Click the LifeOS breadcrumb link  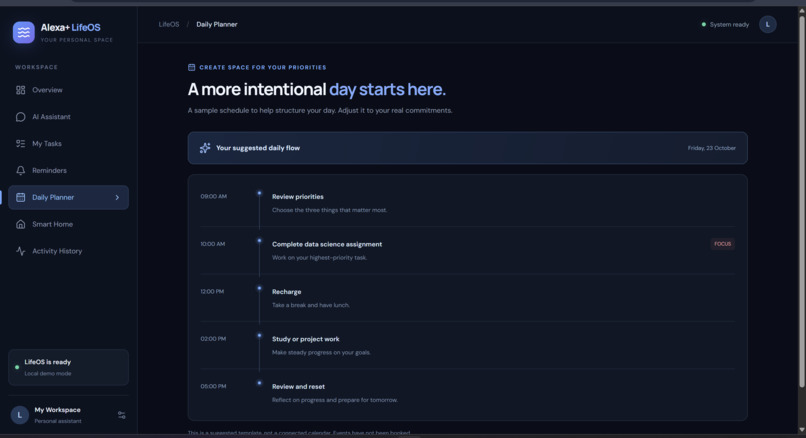click(x=169, y=24)
